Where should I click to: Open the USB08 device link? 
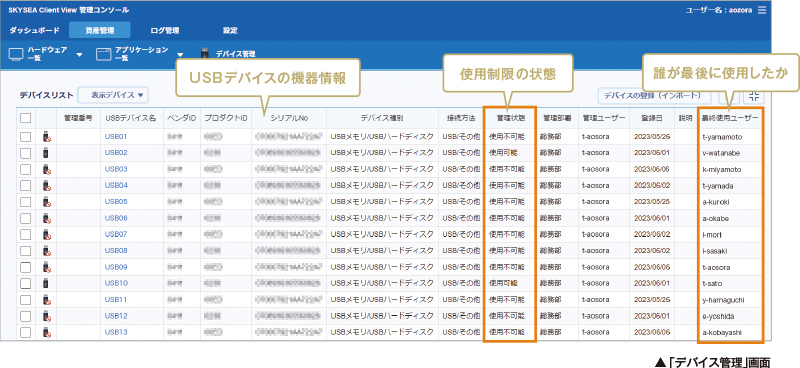(116, 251)
